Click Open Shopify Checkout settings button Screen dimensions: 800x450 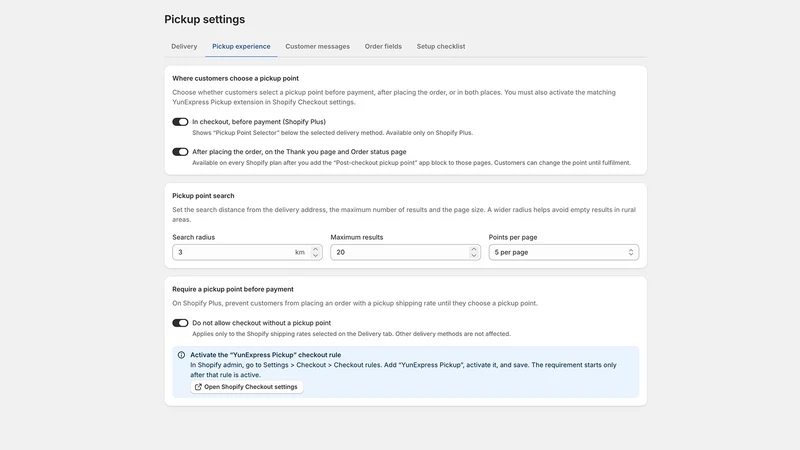(247, 387)
